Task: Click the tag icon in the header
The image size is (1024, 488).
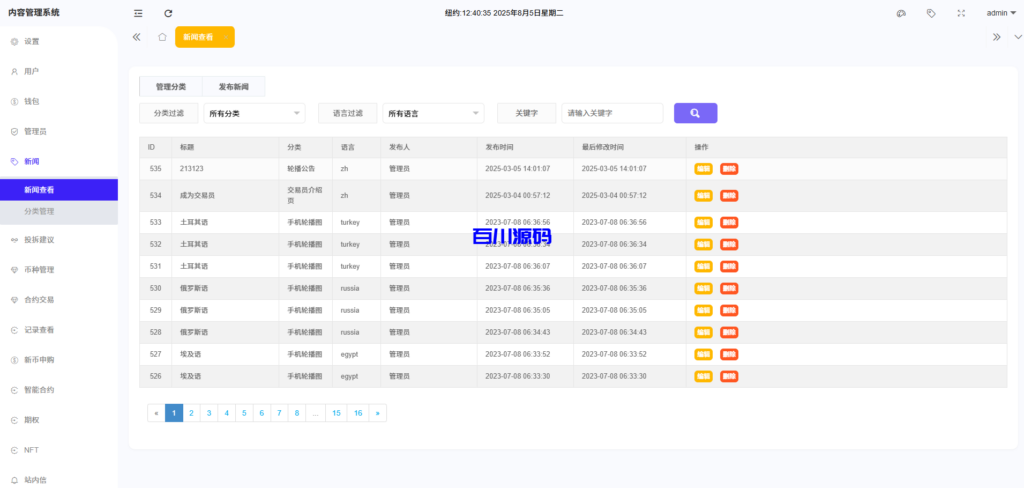Action: pos(931,13)
